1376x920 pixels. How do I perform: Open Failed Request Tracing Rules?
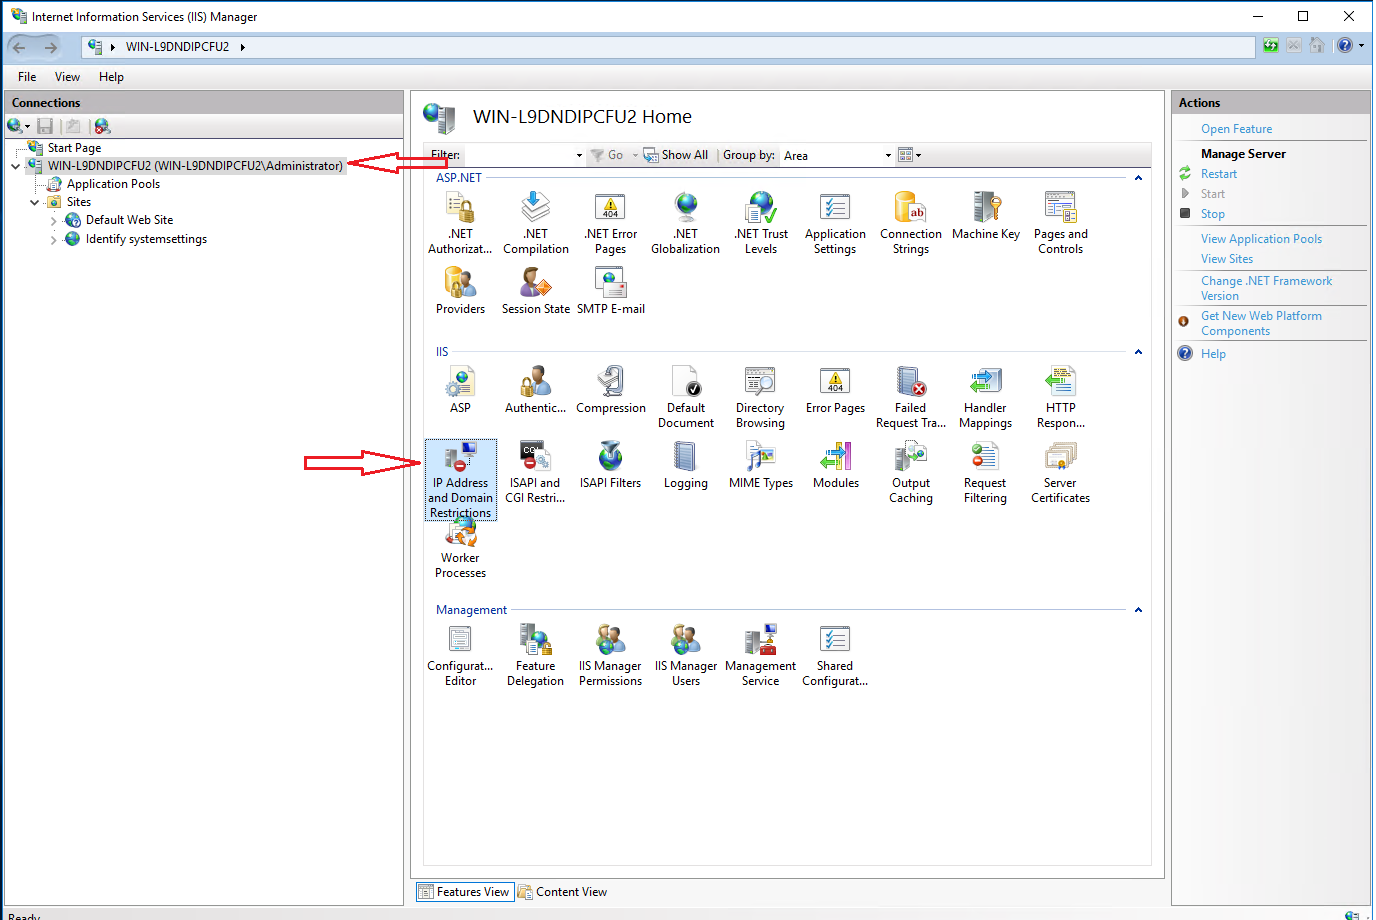pyautogui.click(x=911, y=397)
